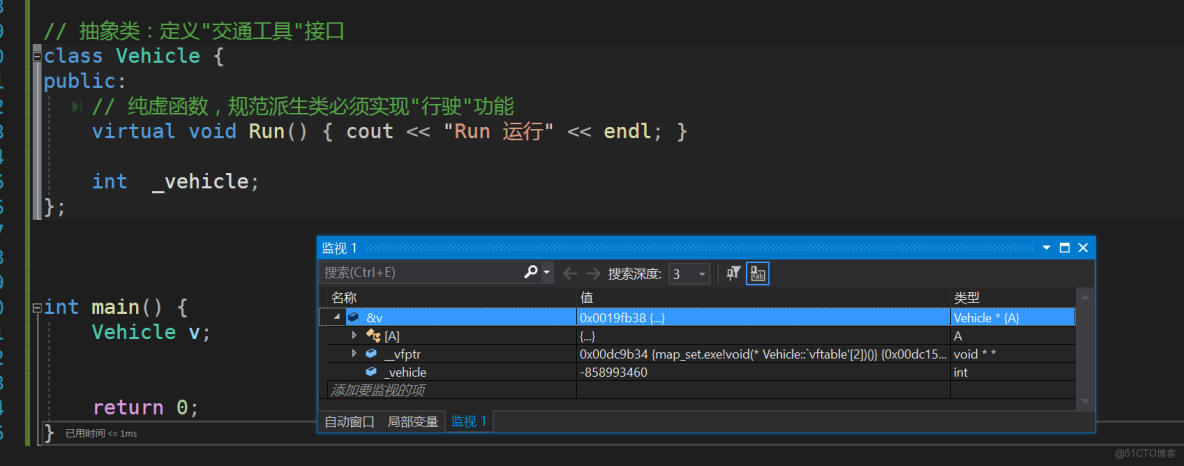
Task: Expand the [A] base class node
Action: click(x=353, y=335)
